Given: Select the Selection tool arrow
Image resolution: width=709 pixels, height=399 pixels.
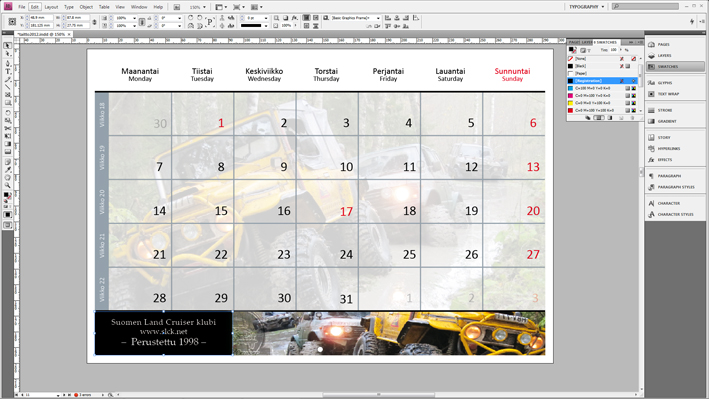Looking at the screenshot, I should point(8,46).
